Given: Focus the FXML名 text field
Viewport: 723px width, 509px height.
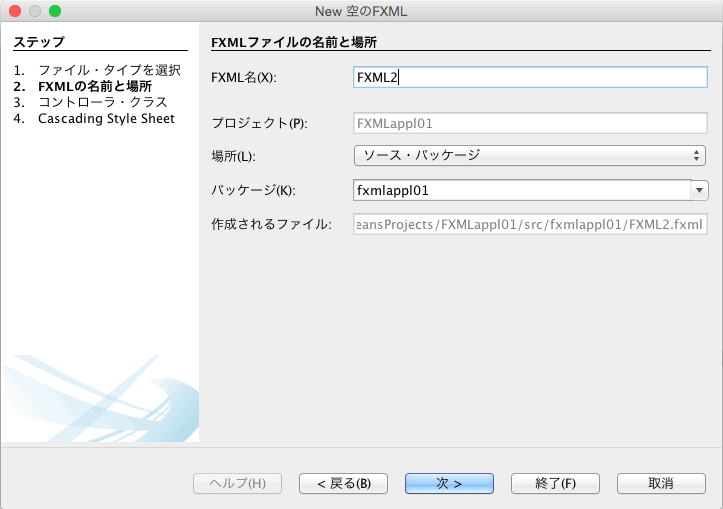Looking at the screenshot, I should coord(530,77).
